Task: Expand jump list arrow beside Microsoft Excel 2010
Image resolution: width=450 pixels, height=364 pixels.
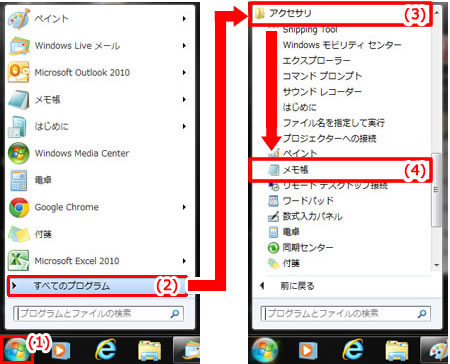Action: coord(184,261)
